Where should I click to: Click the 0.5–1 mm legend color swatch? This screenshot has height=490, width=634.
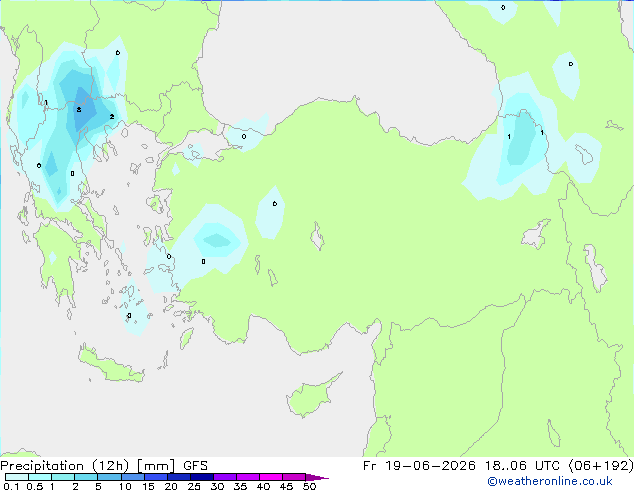[40, 477]
